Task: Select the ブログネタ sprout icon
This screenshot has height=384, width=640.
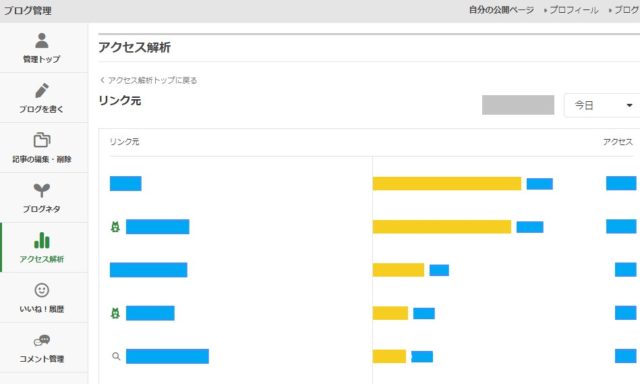Action: (42, 190)
